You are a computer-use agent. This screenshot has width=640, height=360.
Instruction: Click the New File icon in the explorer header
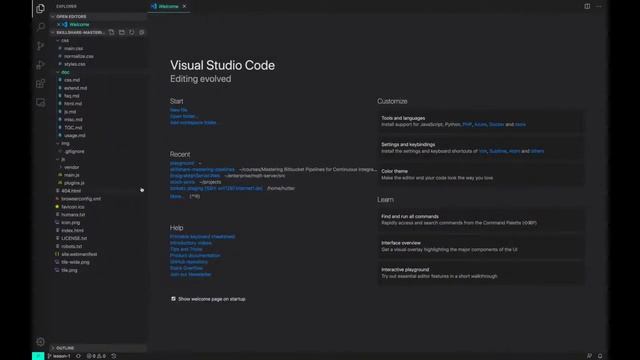pyautogui.click(x=111, y=32)
